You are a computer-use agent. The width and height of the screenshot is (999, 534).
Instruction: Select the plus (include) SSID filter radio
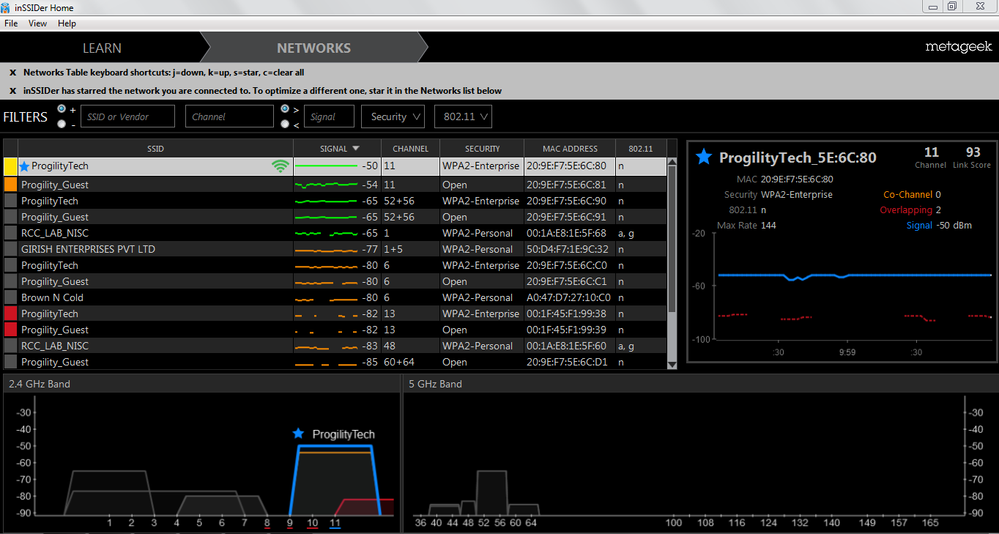click(61, 109)
